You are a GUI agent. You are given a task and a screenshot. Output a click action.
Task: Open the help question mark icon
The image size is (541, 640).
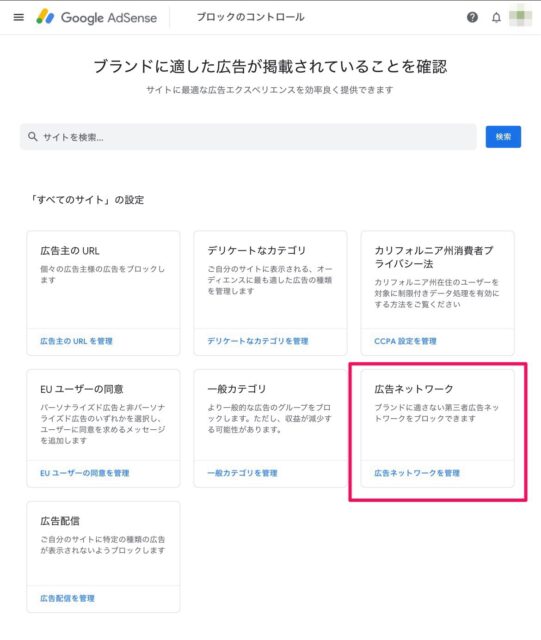pos(472,18)
